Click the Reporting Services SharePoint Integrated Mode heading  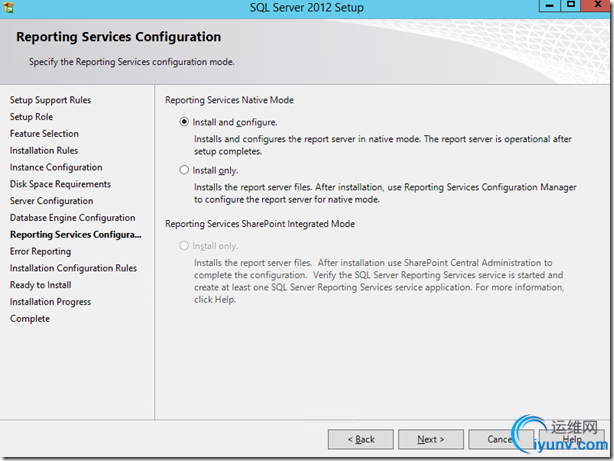tap(260, 224)
